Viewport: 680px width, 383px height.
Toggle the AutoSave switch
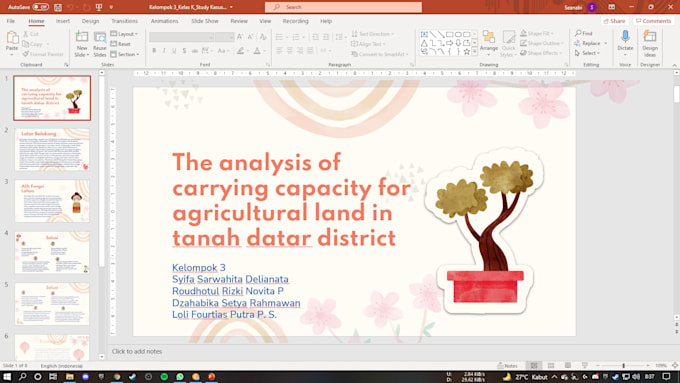point(40,7)
